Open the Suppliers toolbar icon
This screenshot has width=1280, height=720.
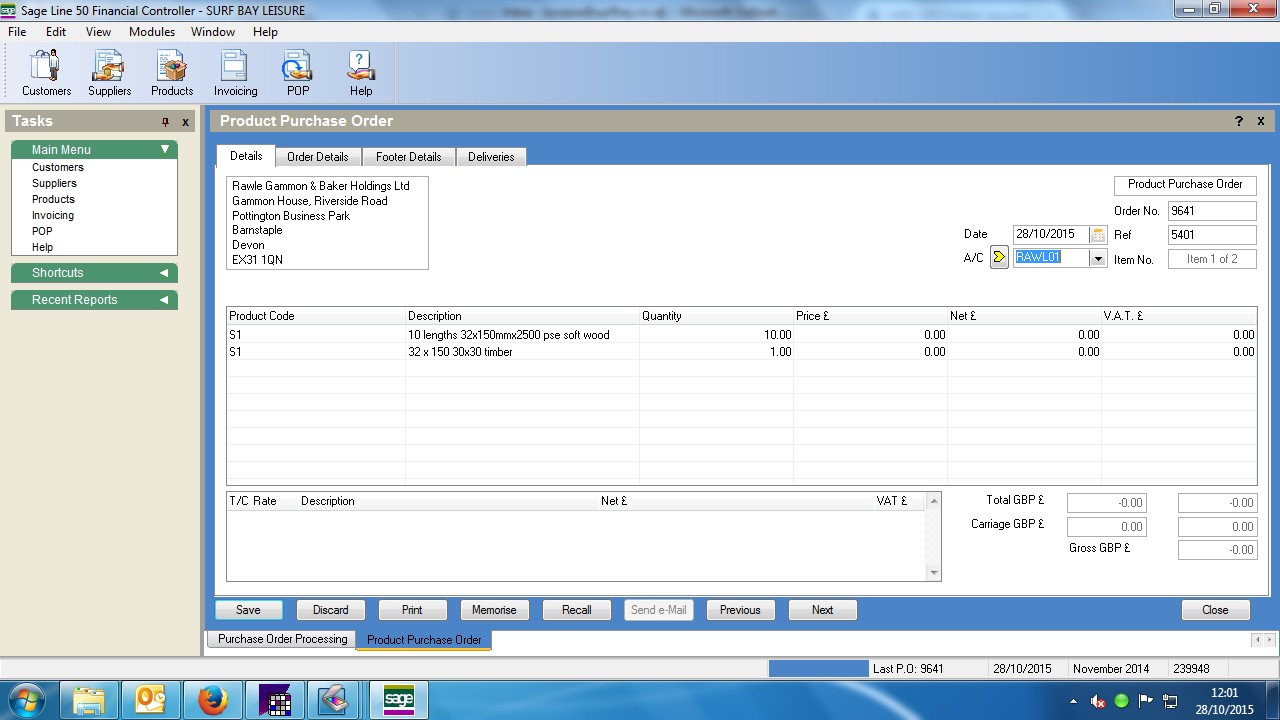[x=109, y=73]
